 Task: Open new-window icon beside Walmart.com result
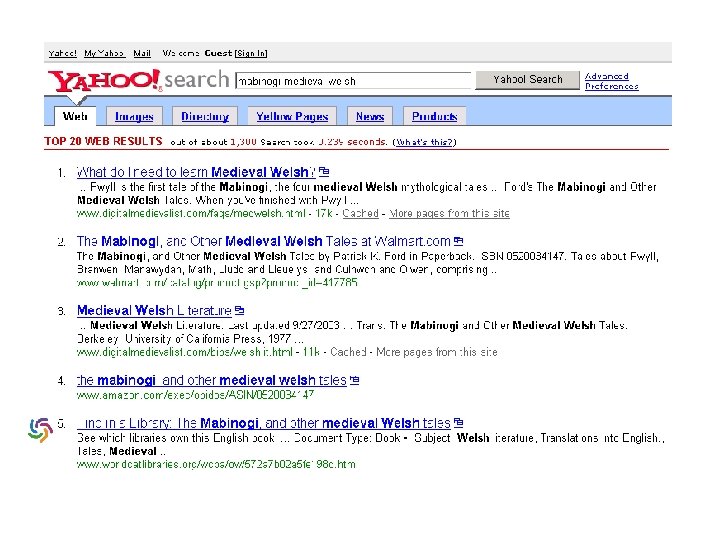[x=458, y=241]
